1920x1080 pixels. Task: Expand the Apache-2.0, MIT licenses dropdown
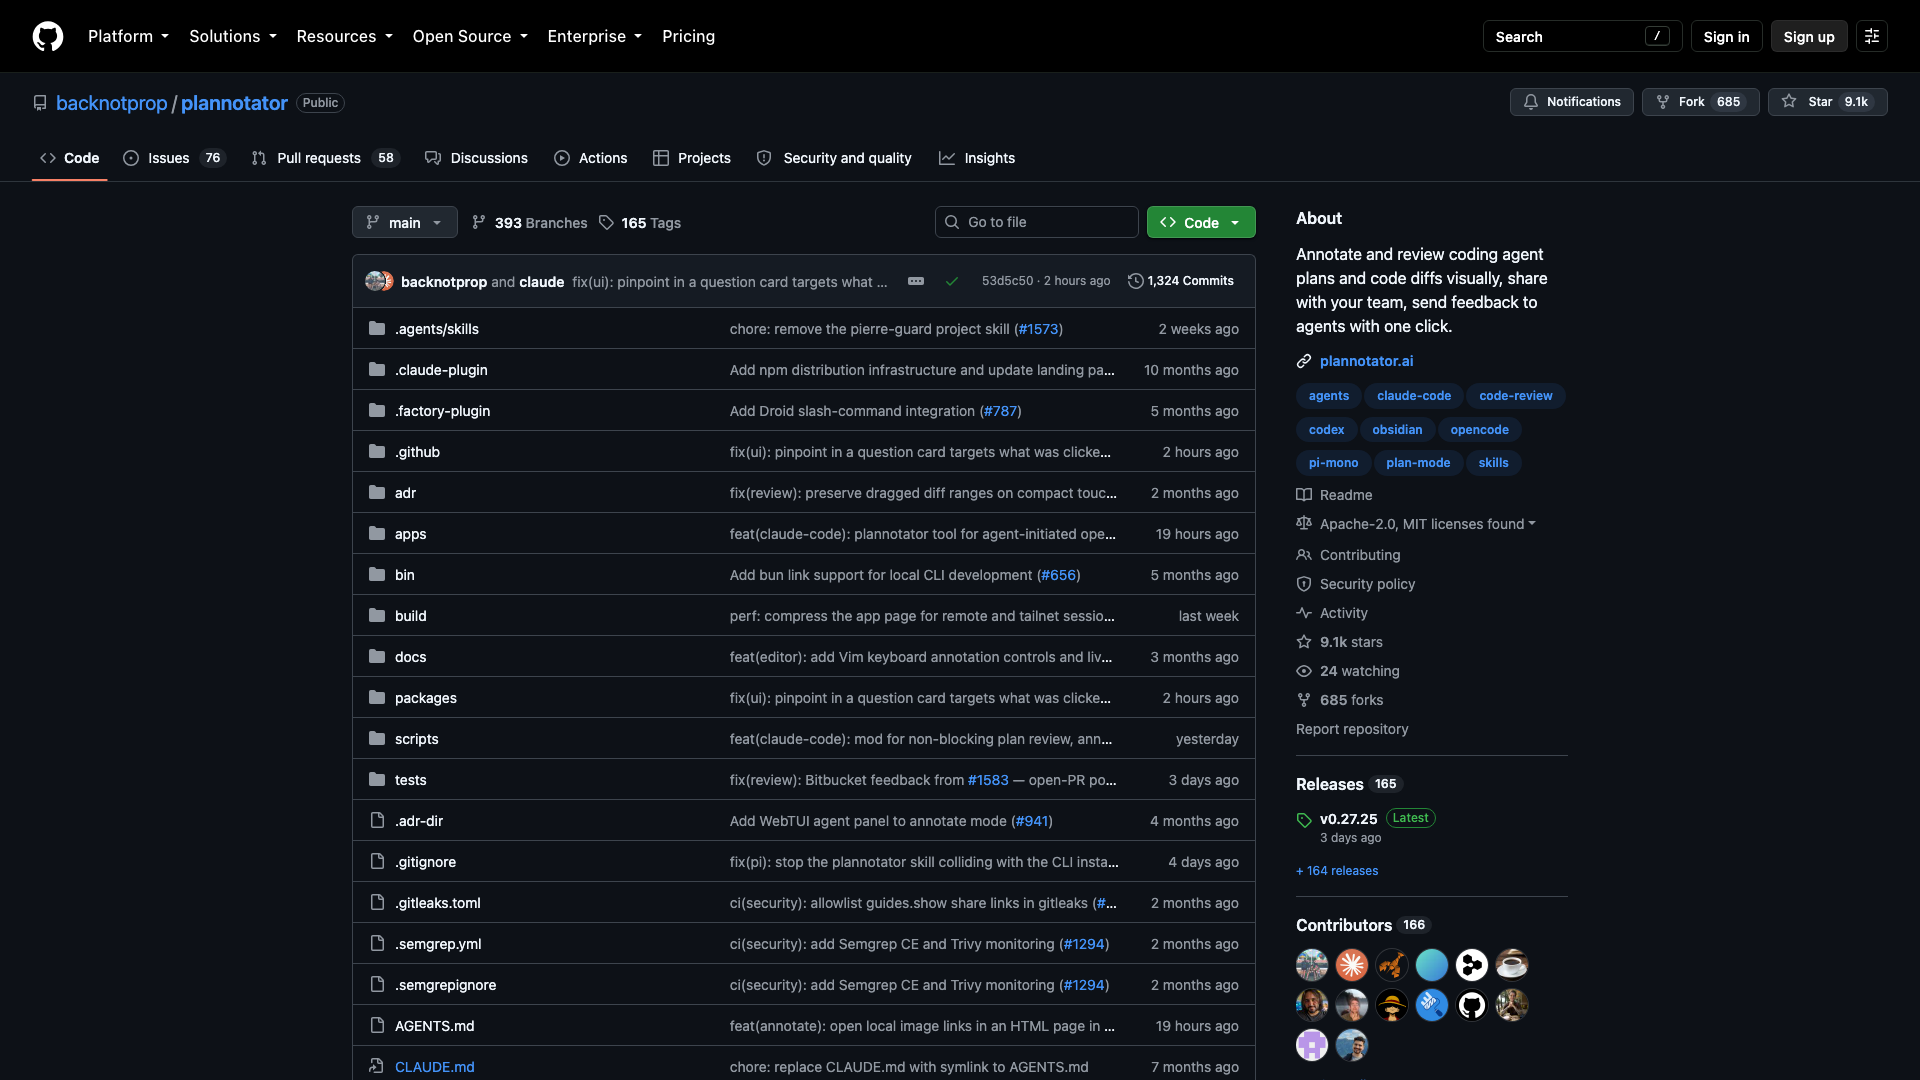pyautogui.click(x=1427, y=524)
